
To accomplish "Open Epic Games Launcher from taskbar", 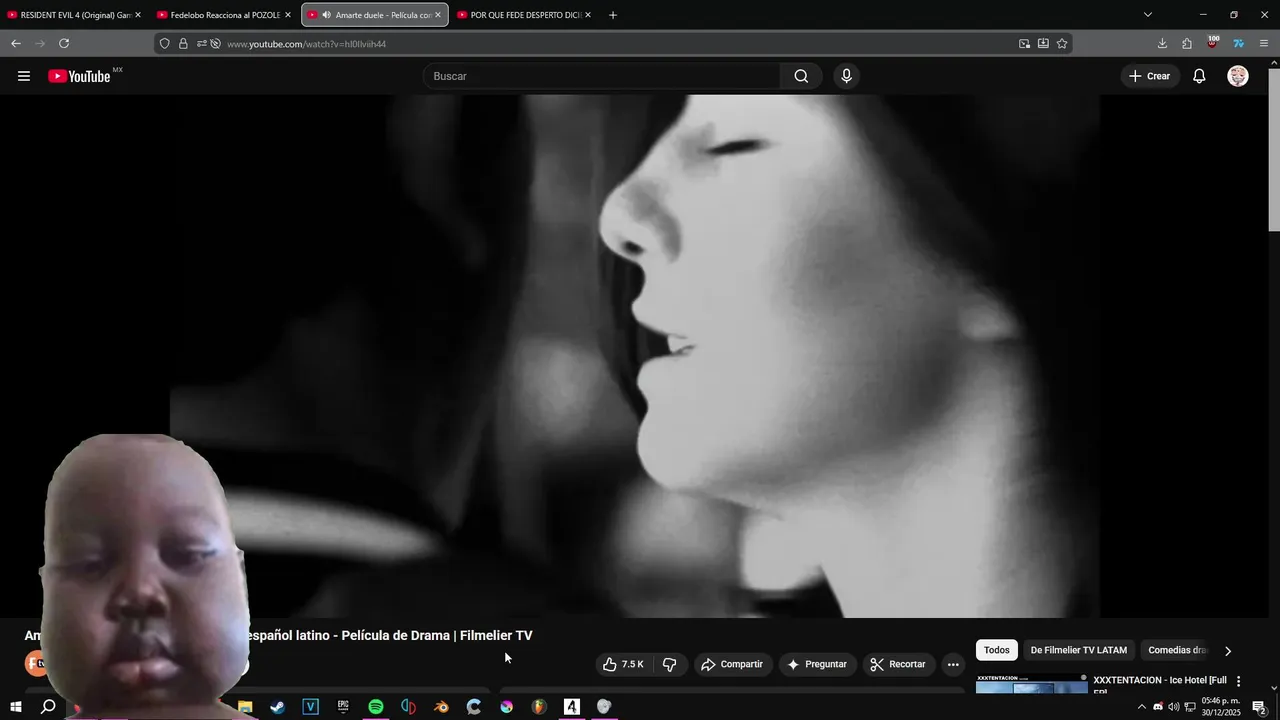I will pos(343,707).
